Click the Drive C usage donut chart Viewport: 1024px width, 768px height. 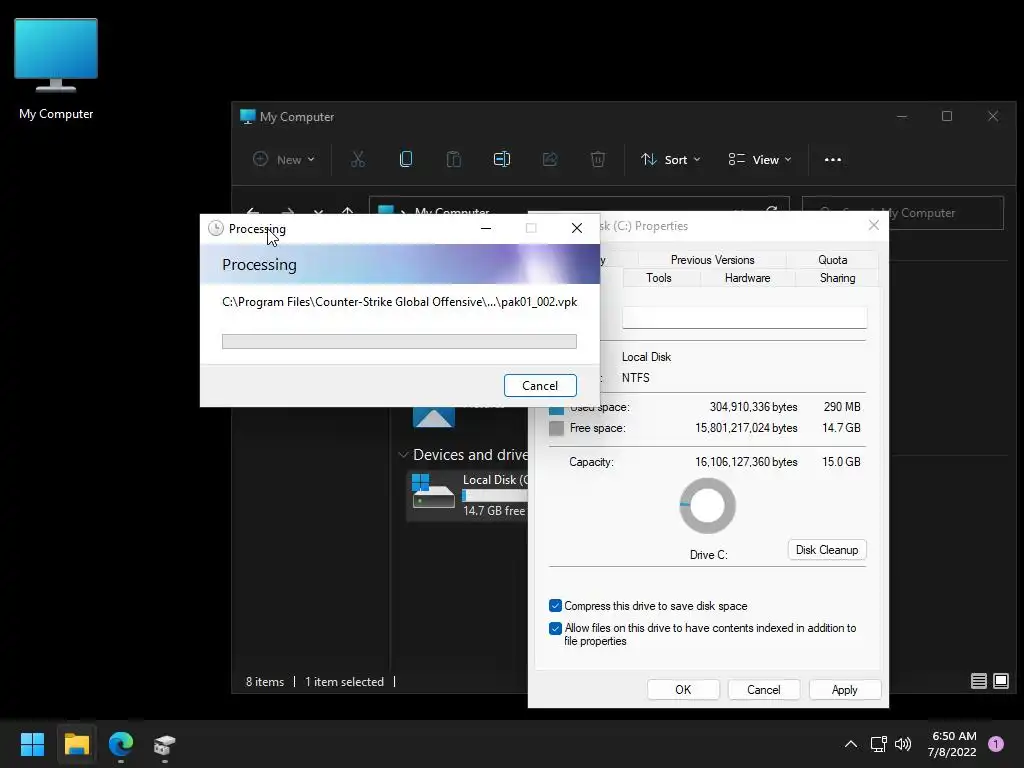(707, 505)
